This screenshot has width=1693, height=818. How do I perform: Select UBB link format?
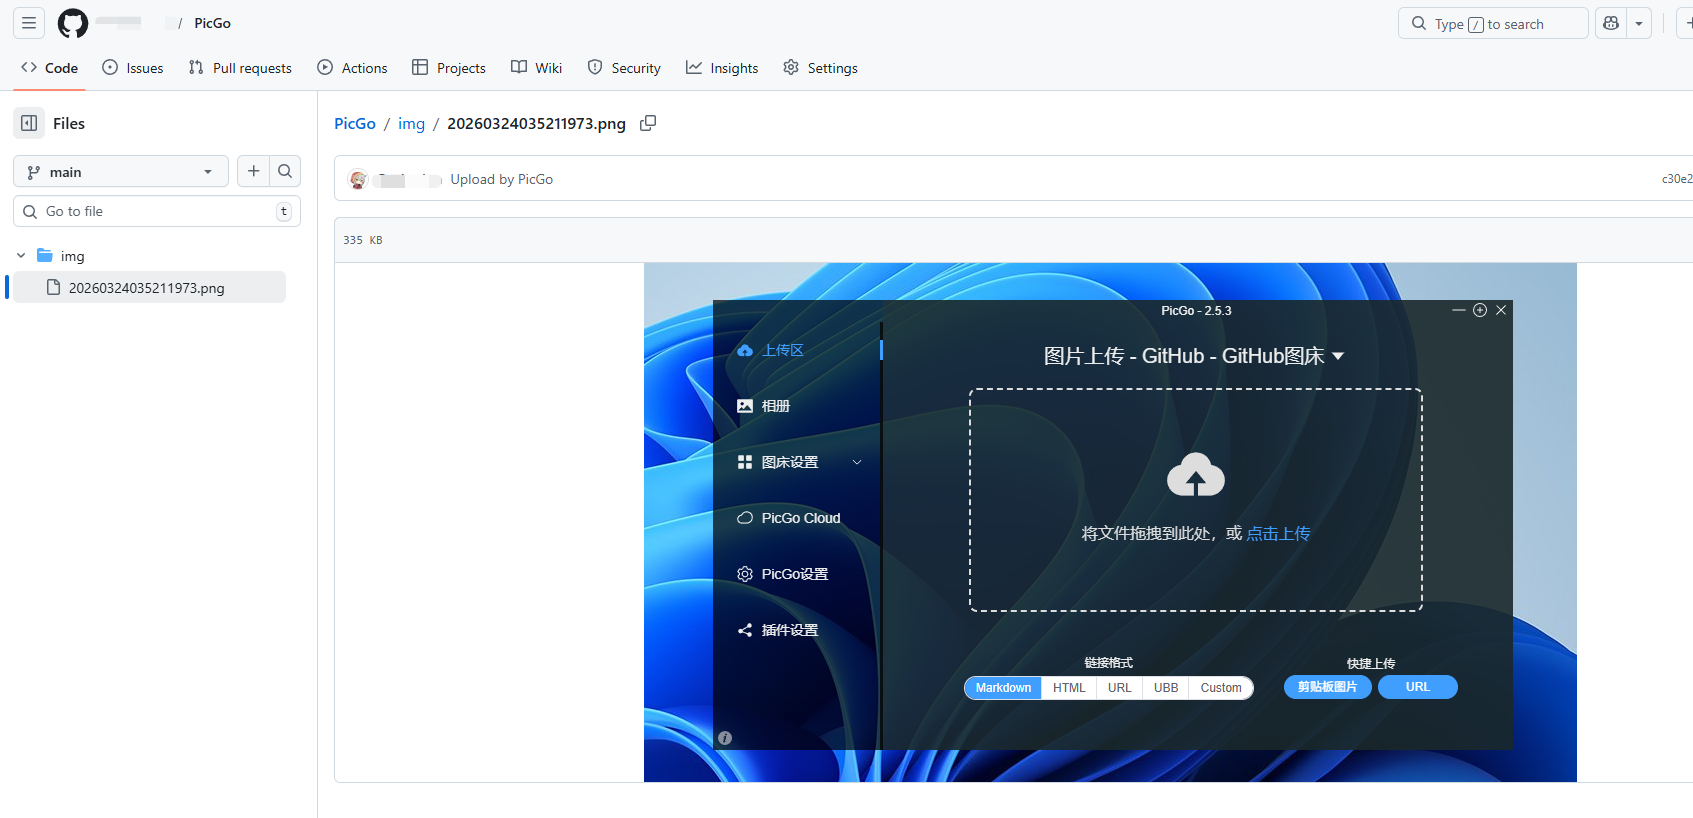[x=1166, y=688]
